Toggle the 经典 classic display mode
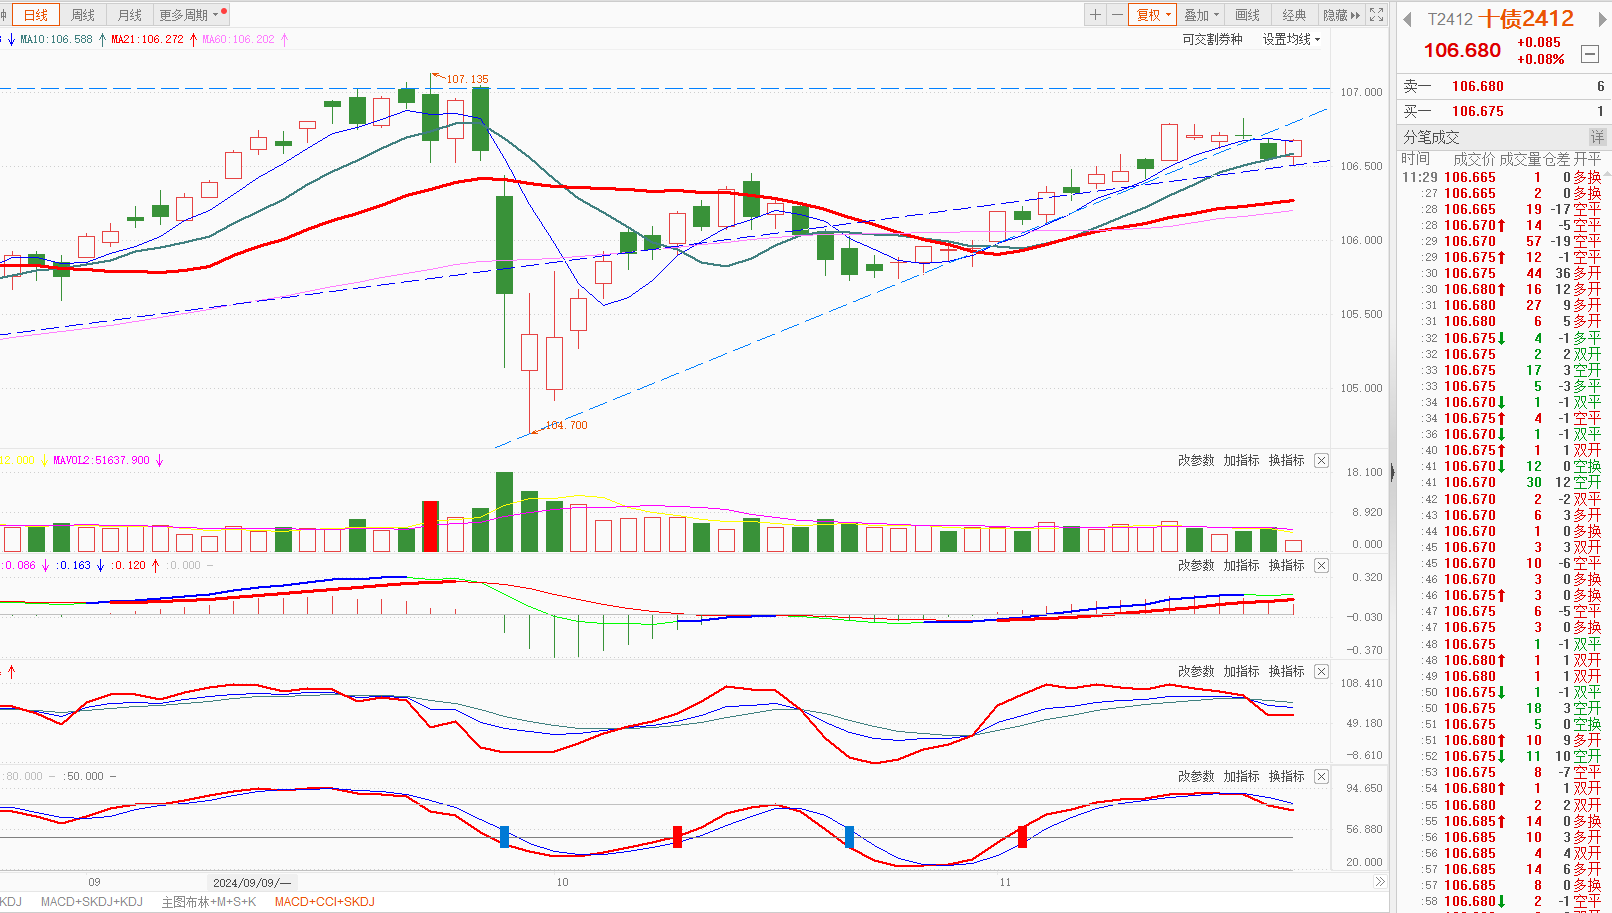1612x913 pixels. click(x=1294, y=15)
